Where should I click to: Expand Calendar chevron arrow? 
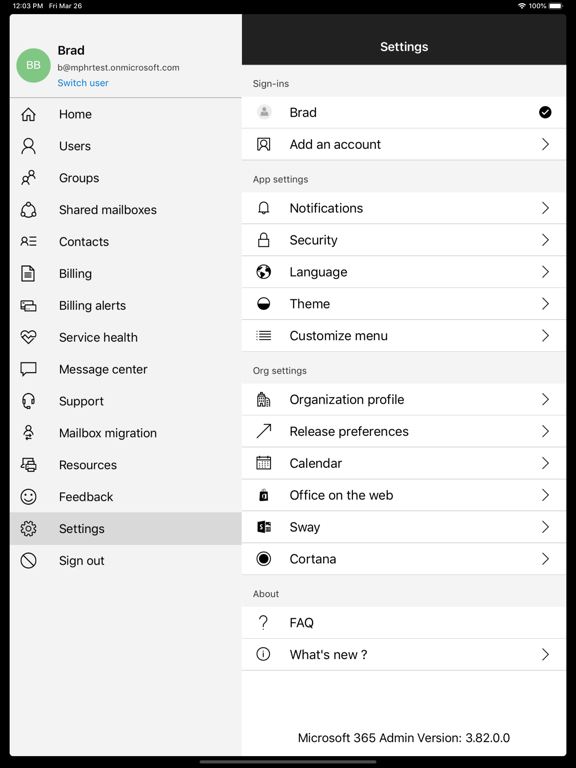click(x=545, y=463)
